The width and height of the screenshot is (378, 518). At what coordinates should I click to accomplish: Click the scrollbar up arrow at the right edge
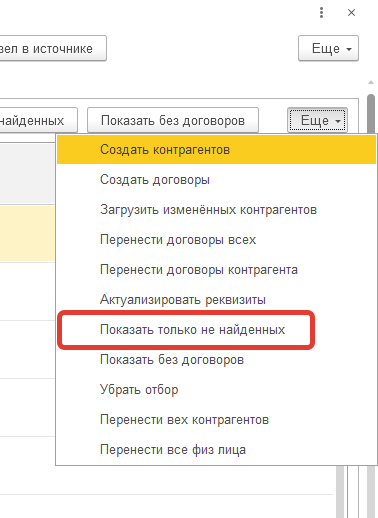coord(371,82)
